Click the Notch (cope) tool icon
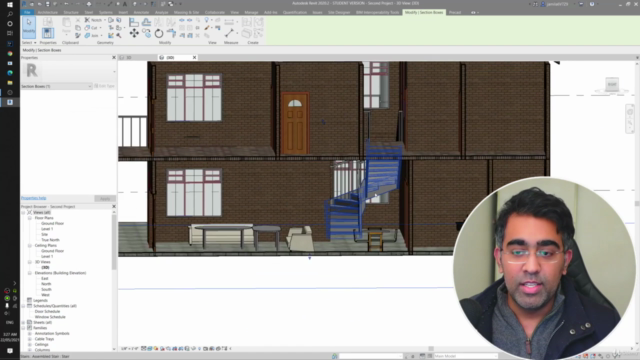Viewport: 640px width, 360px height. pos(87,20)
